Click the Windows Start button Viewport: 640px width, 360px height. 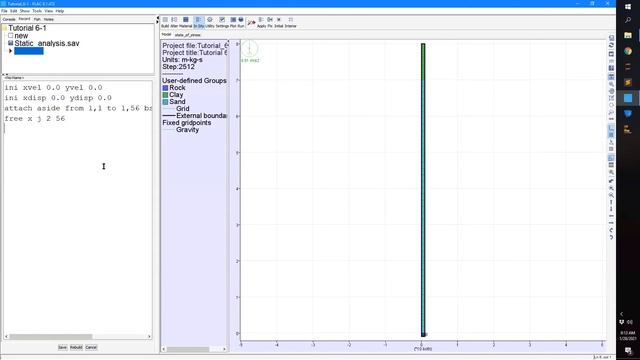[x=628, y=7]
